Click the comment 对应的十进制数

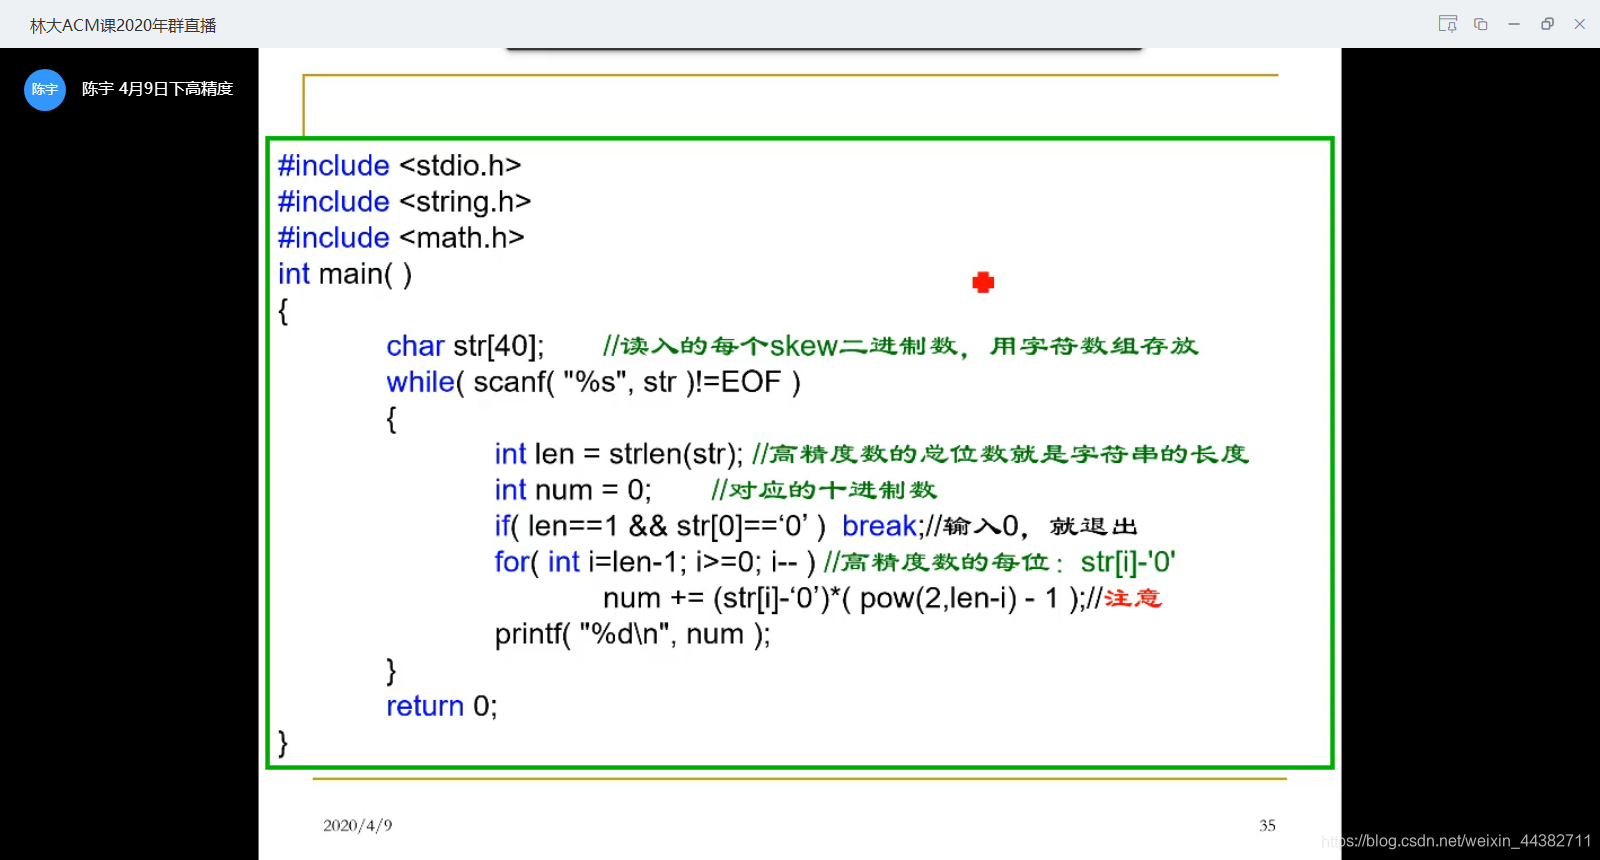(824, 490)
